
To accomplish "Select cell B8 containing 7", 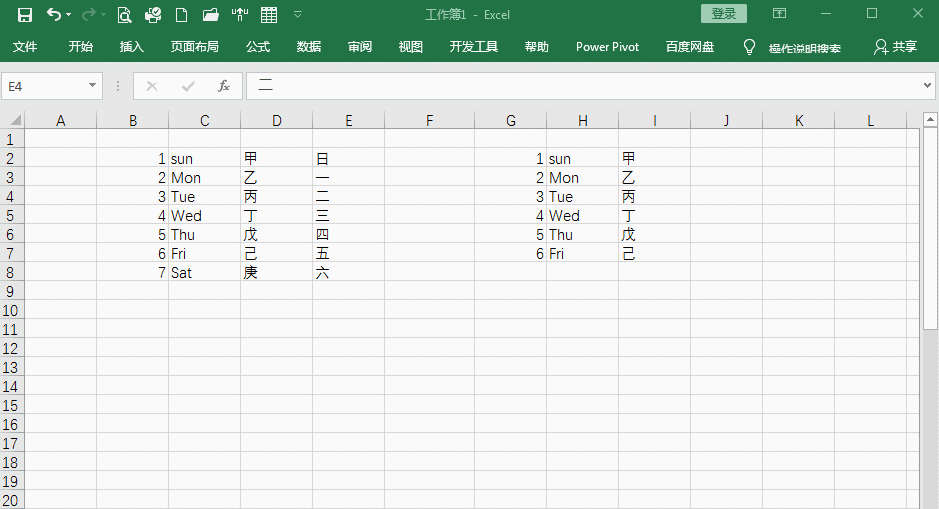I will [x=133, y=272].
